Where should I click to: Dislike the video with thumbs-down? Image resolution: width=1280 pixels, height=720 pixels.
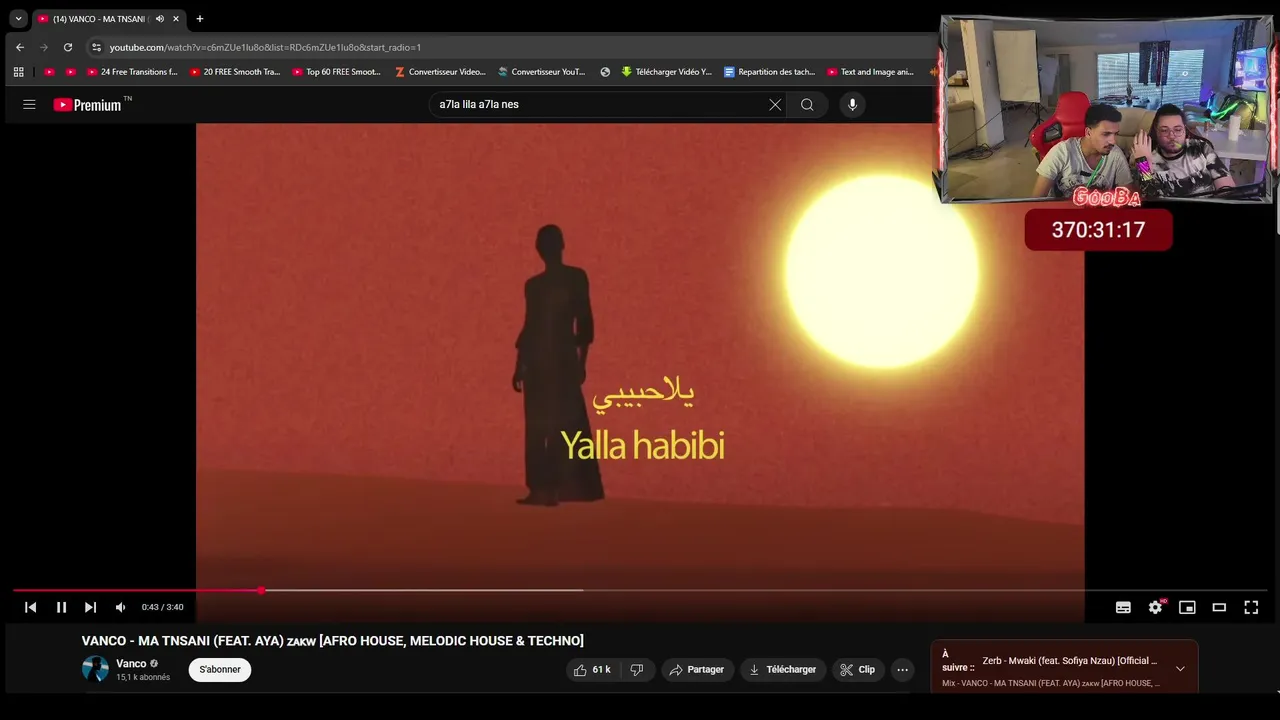(637, 670)
